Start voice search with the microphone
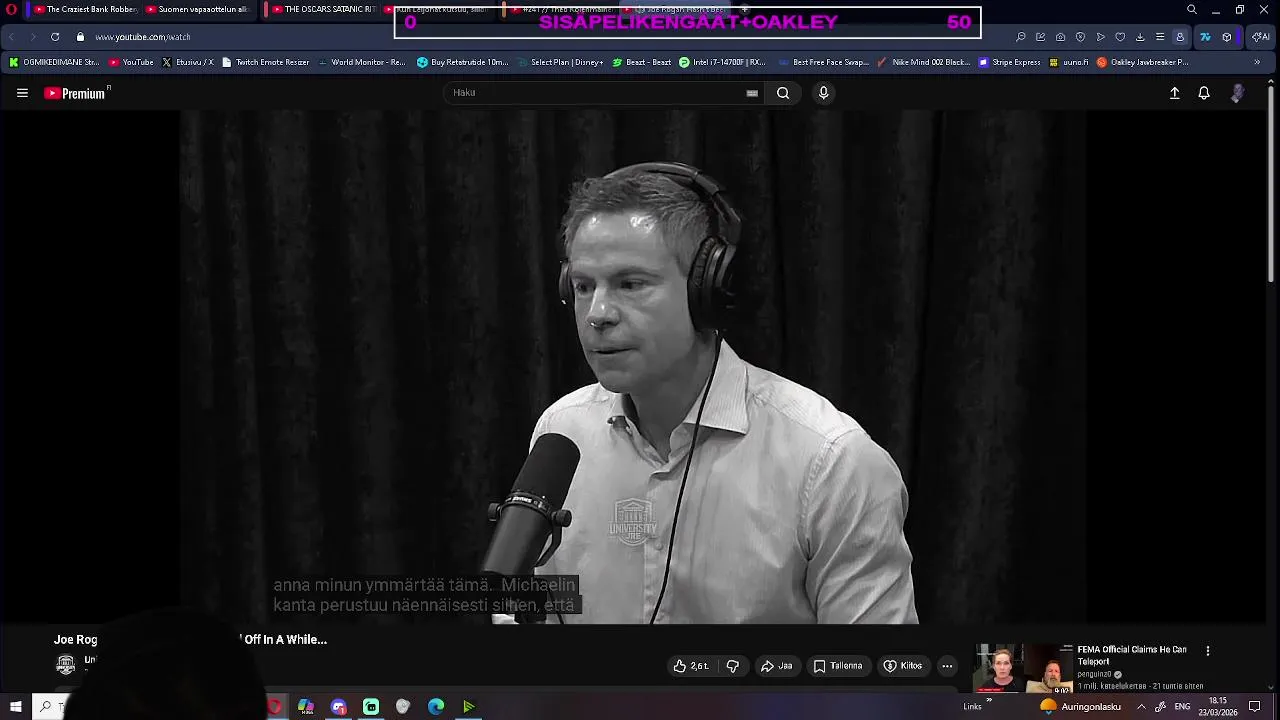The height and width of the screenshot is (720, 1280). coord(823,93)
